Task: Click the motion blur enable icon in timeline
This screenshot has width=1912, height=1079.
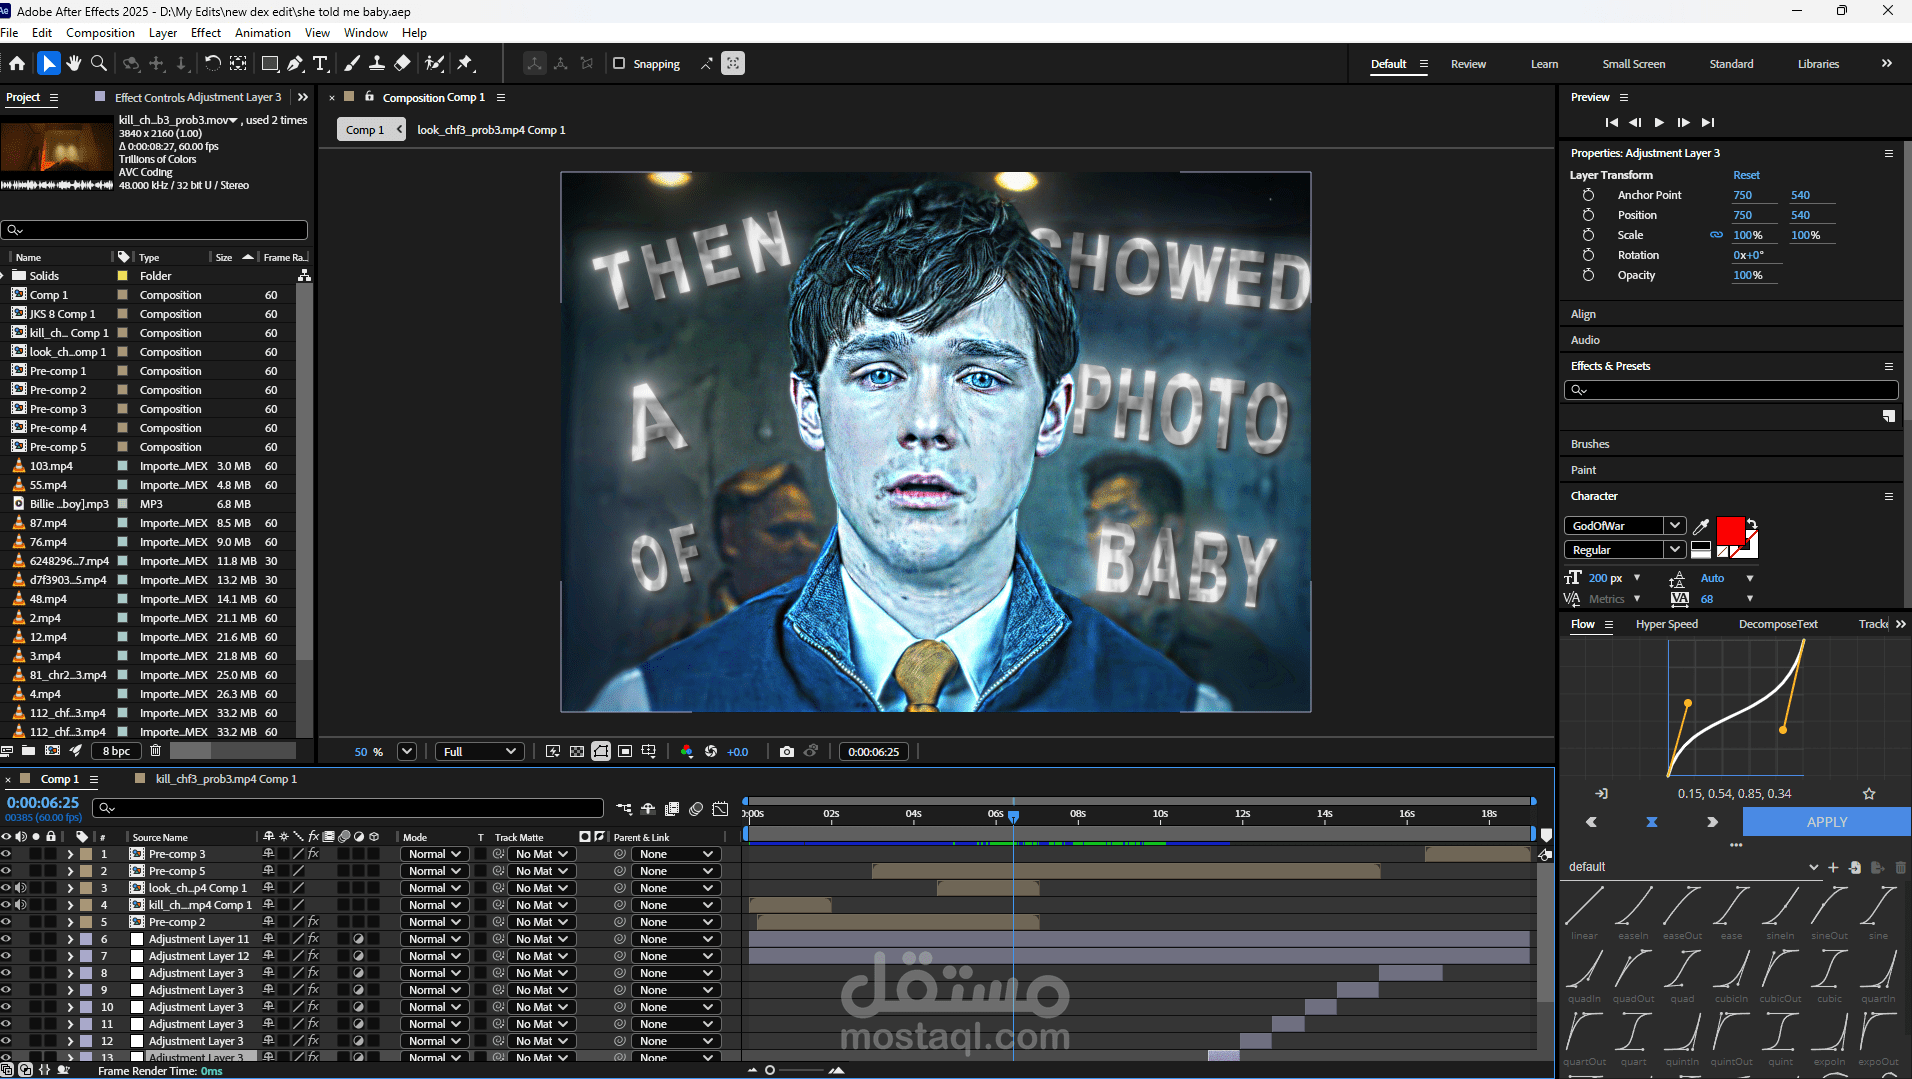Action: (696, 808)
